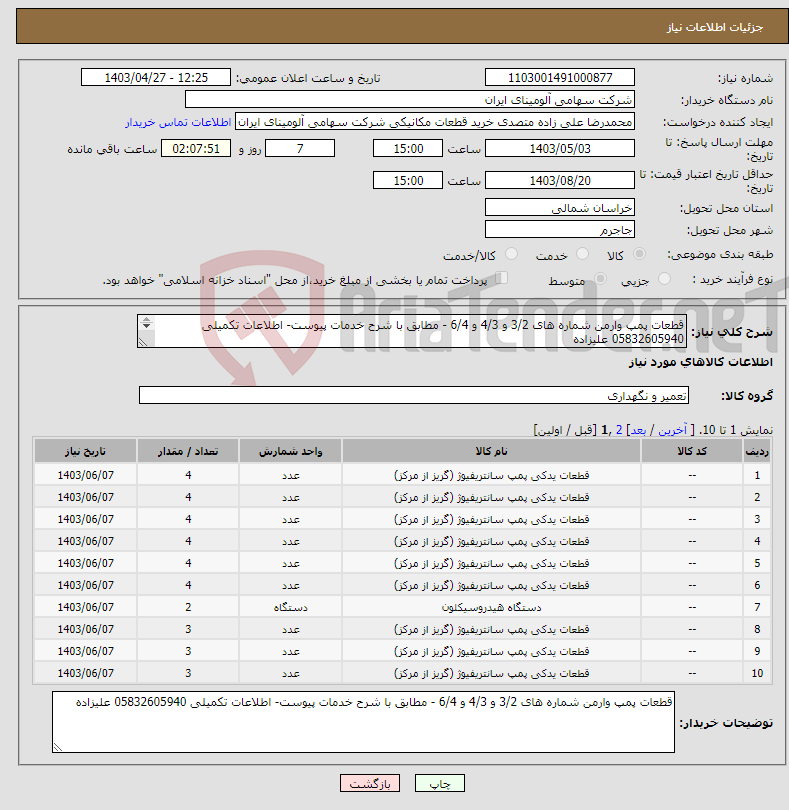Go to page 2 of results
Image resolution: width=789 pixels, height=810 pixels.
point(619,430)
